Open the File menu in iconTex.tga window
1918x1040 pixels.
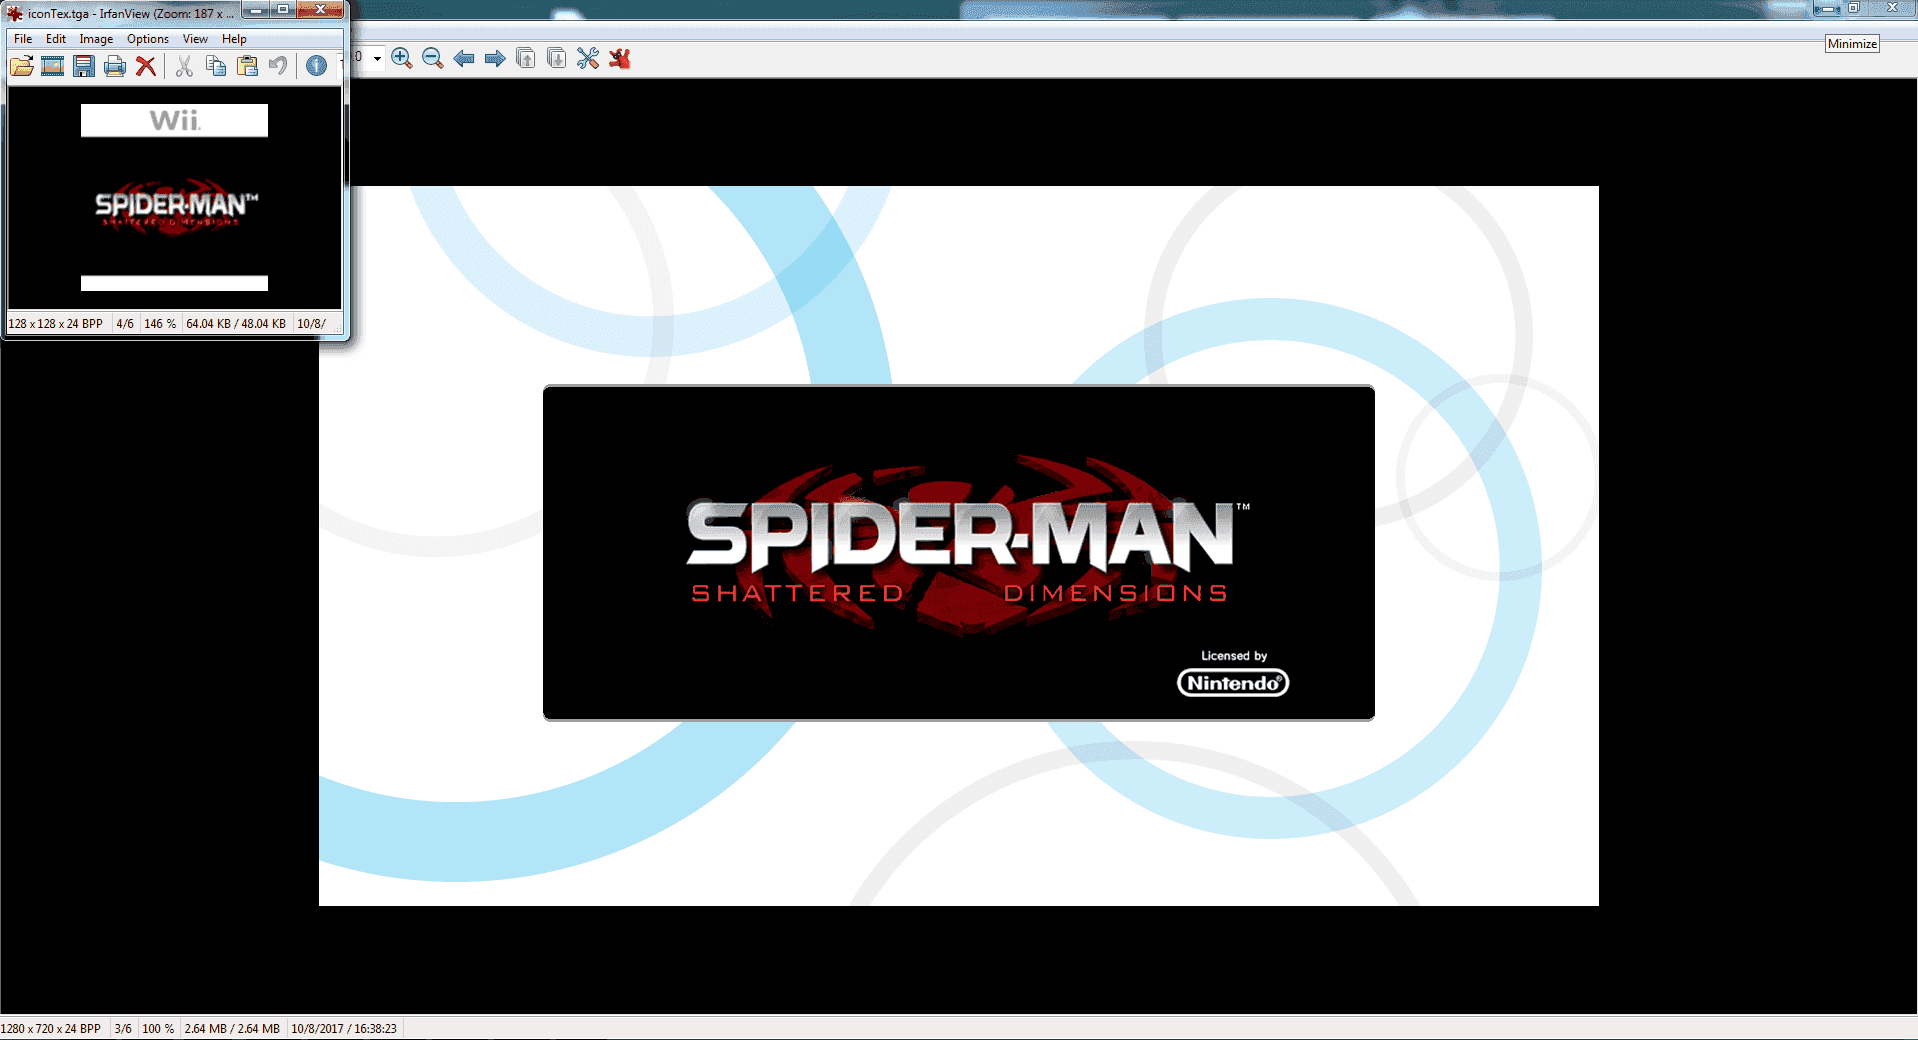[x=23, y=39]
